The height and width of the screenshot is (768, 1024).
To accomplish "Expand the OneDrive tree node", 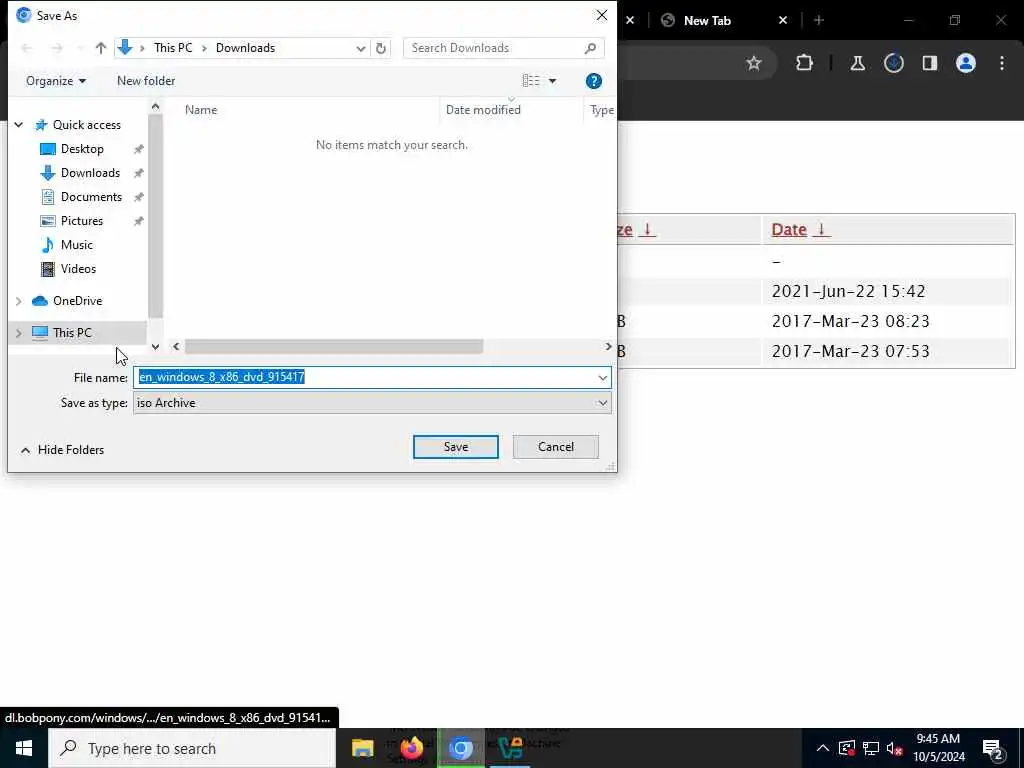I will click(x=19, y=301).
